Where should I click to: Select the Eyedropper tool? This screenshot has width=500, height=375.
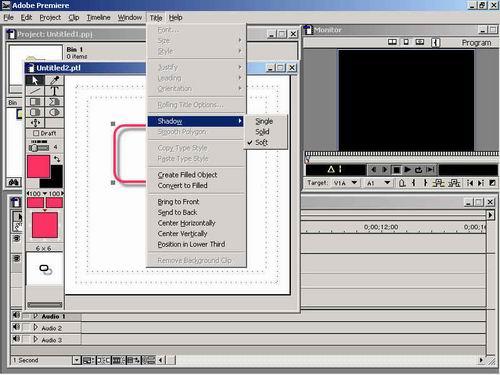[54, 80]
